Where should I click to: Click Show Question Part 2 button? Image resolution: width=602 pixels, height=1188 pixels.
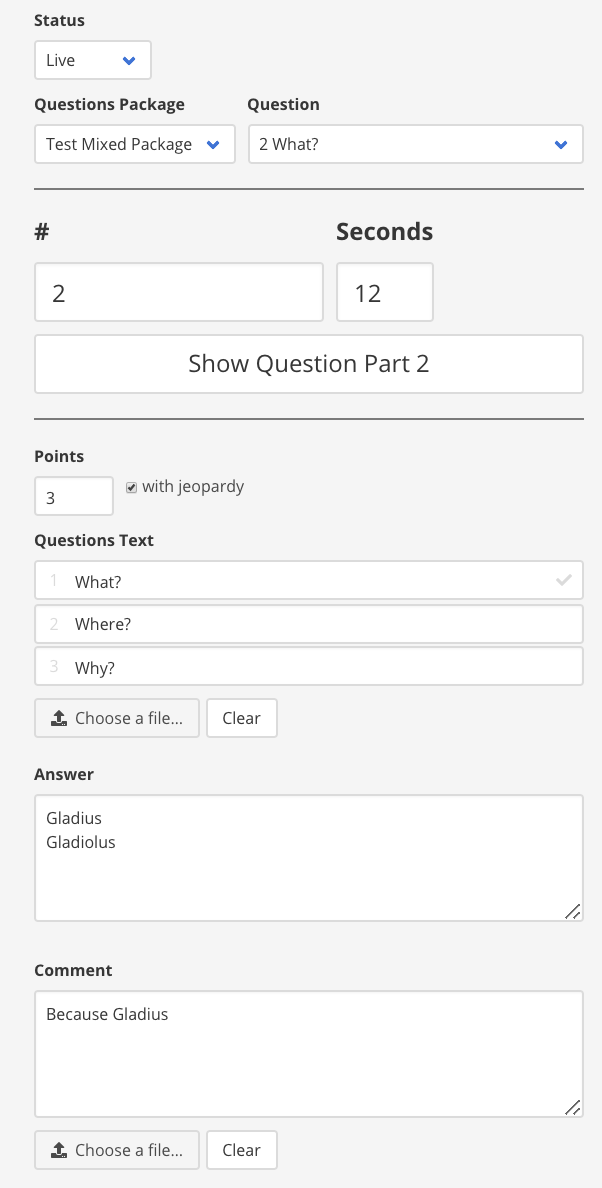(x=309, y=364)
